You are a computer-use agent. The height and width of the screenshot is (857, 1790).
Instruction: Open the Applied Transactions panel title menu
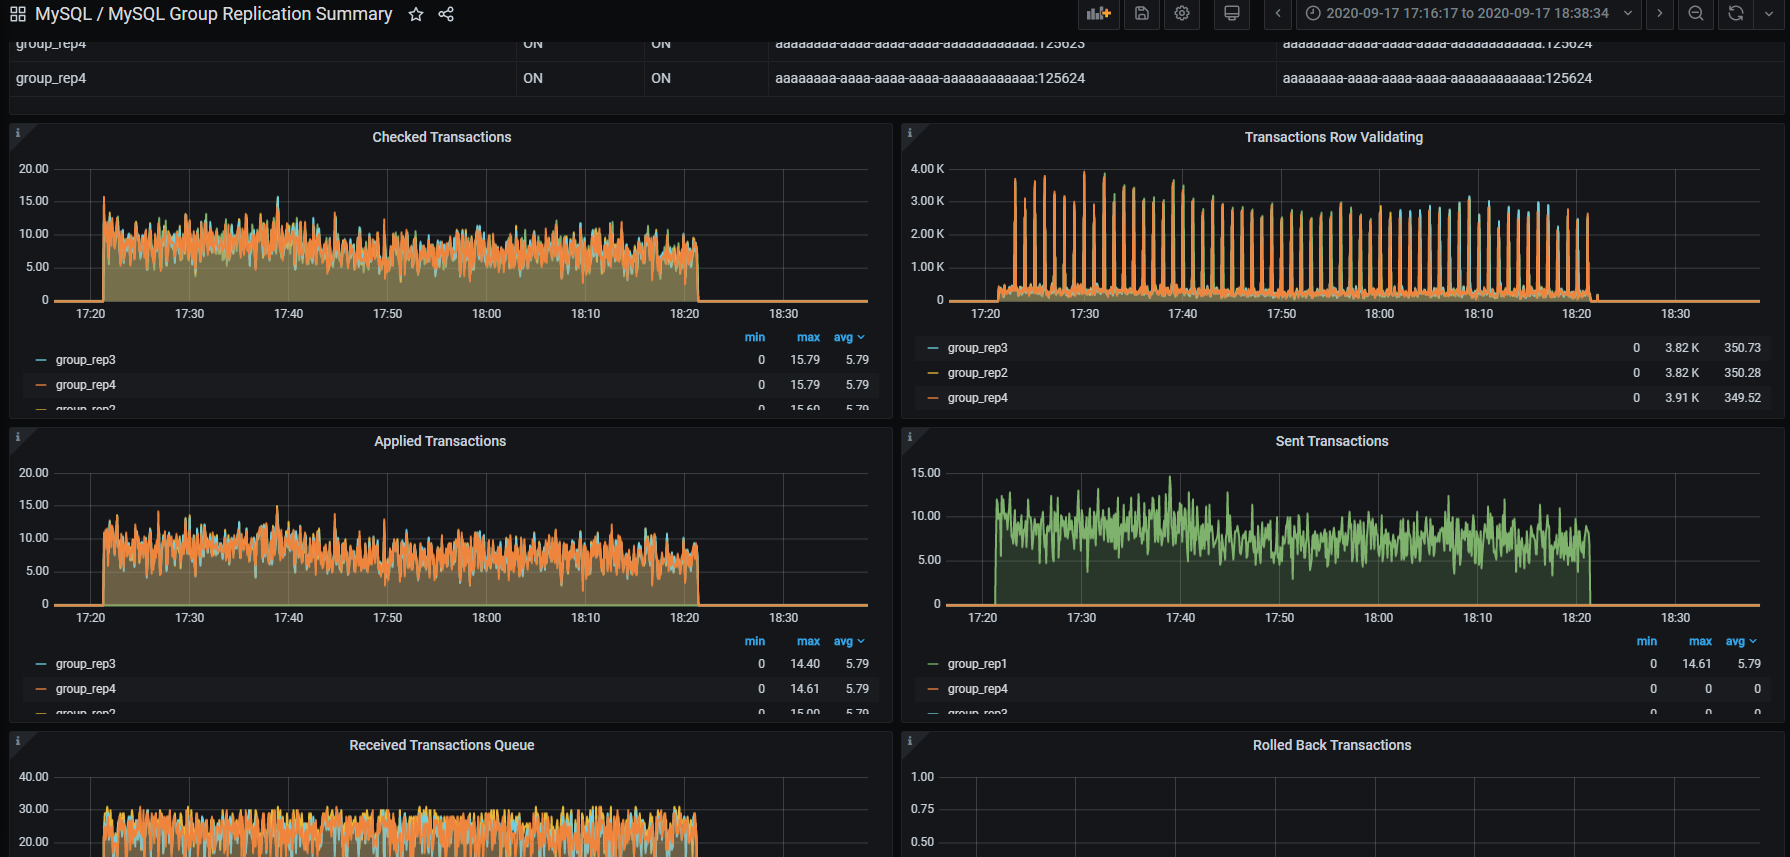440,441
